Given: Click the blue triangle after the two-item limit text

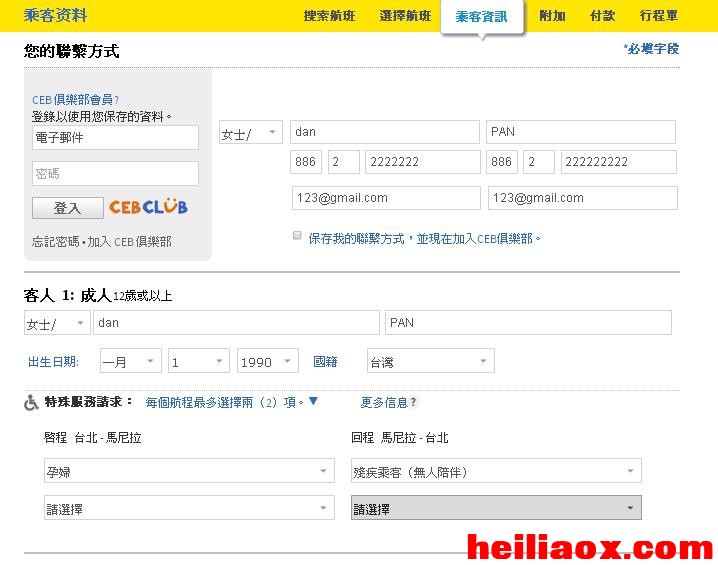Looking at the screenshot, I should (x=313, y=401).
